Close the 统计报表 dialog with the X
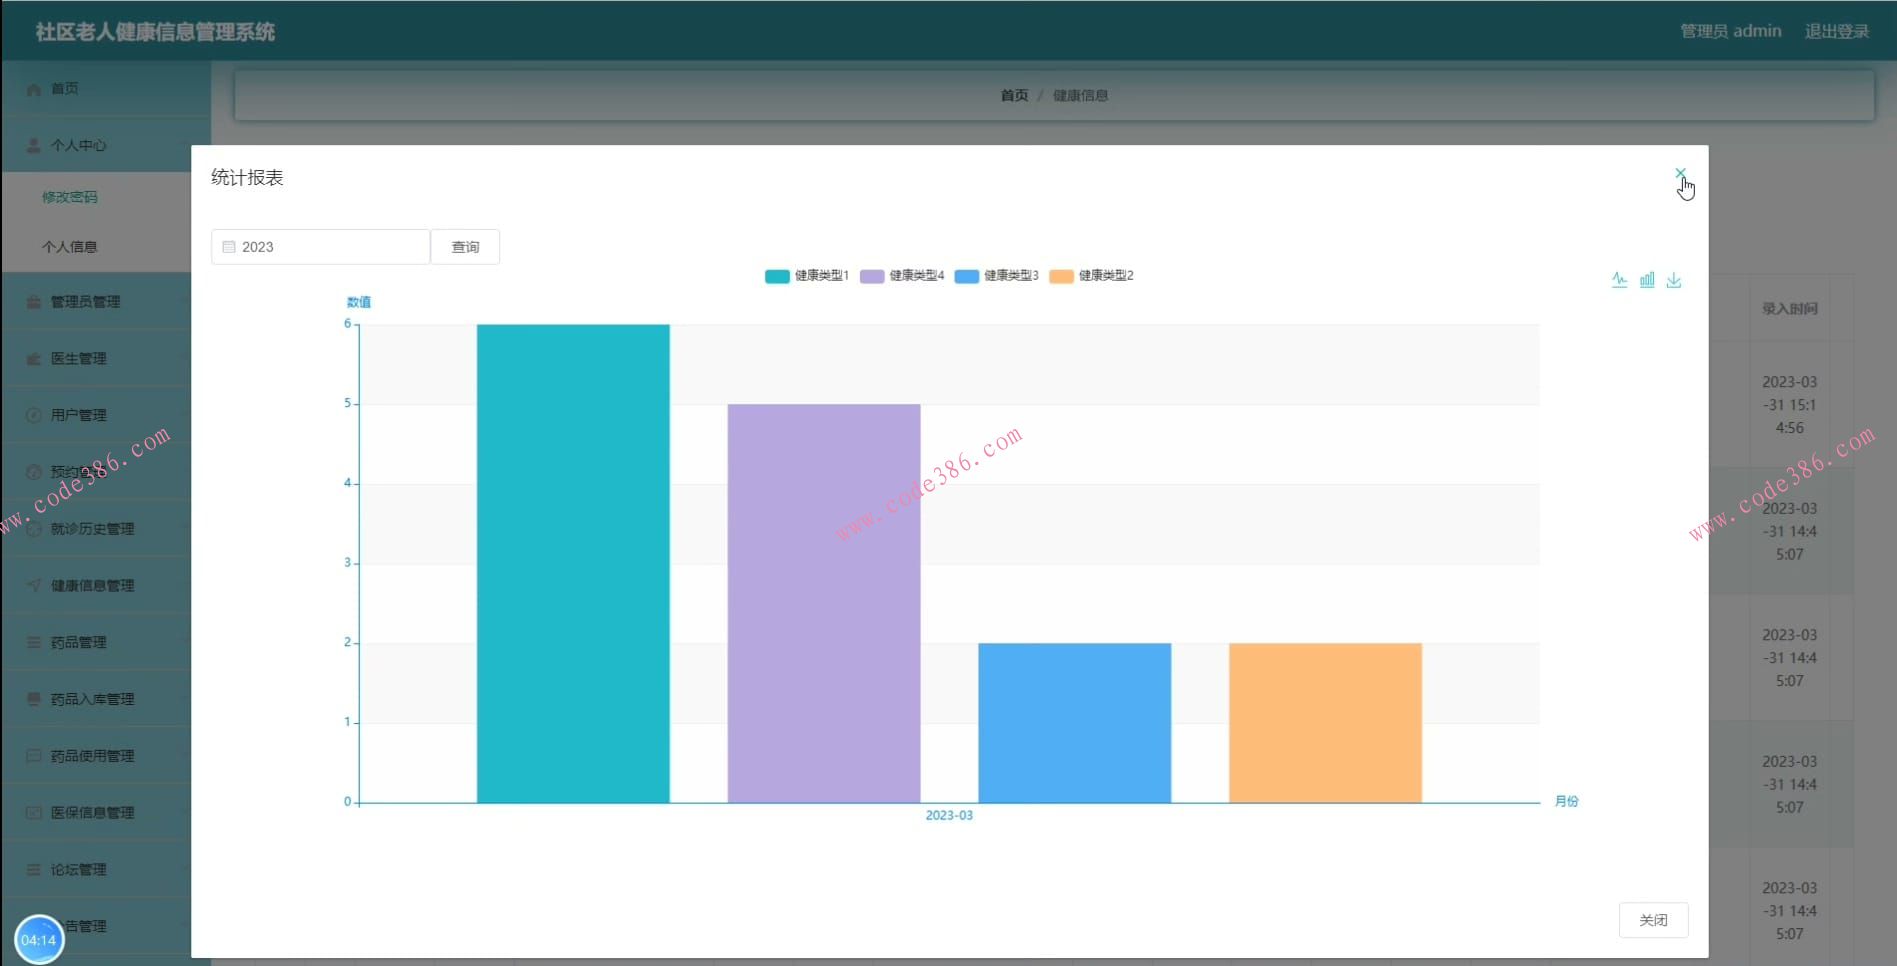 [1680, 174]
